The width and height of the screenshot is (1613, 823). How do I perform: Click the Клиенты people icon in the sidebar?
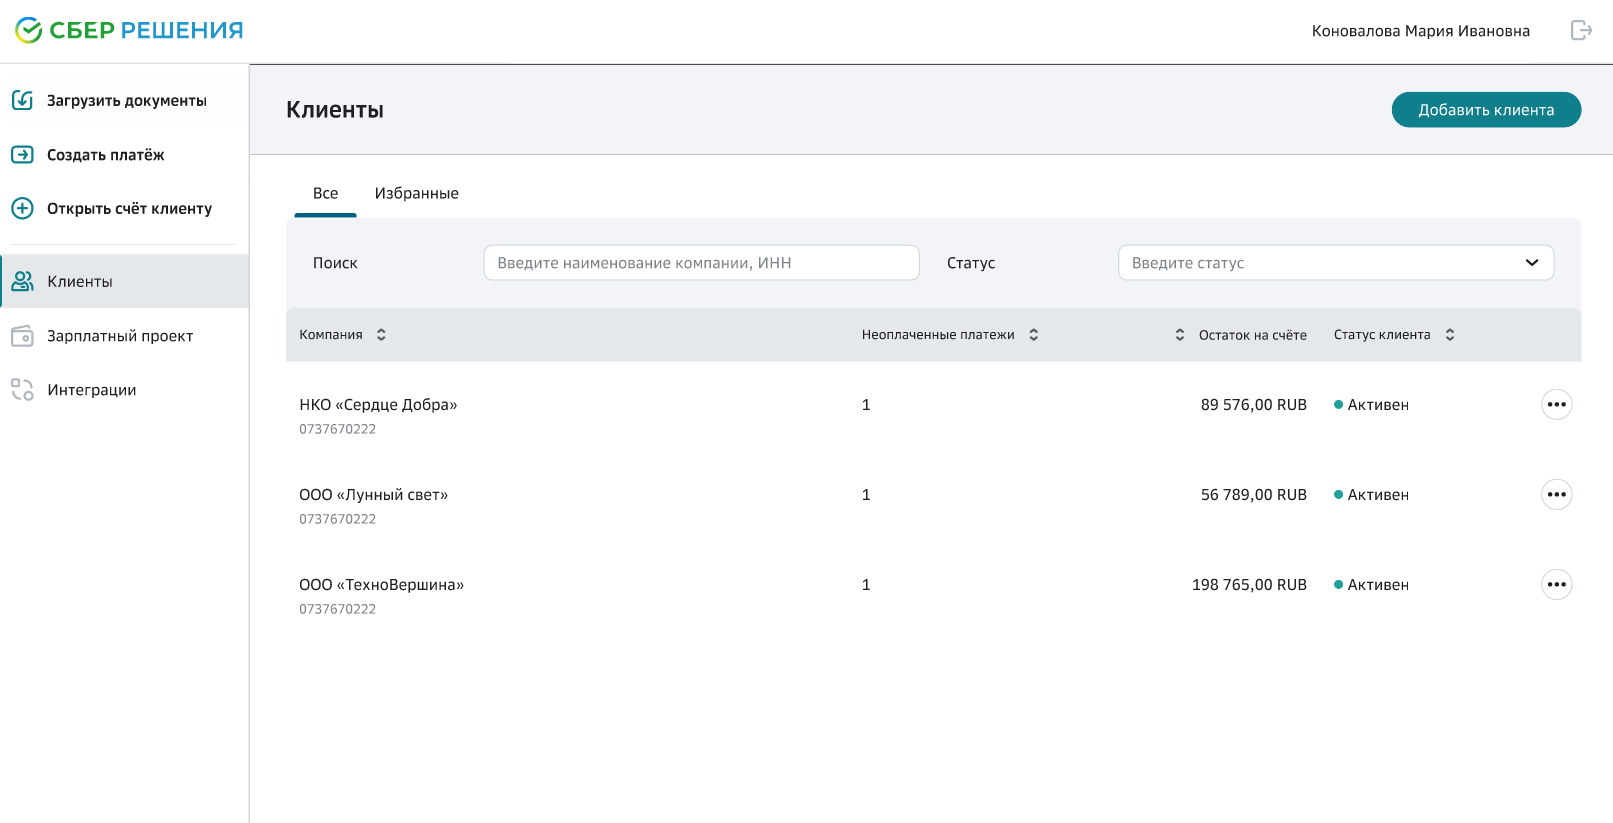click(22, 282)
